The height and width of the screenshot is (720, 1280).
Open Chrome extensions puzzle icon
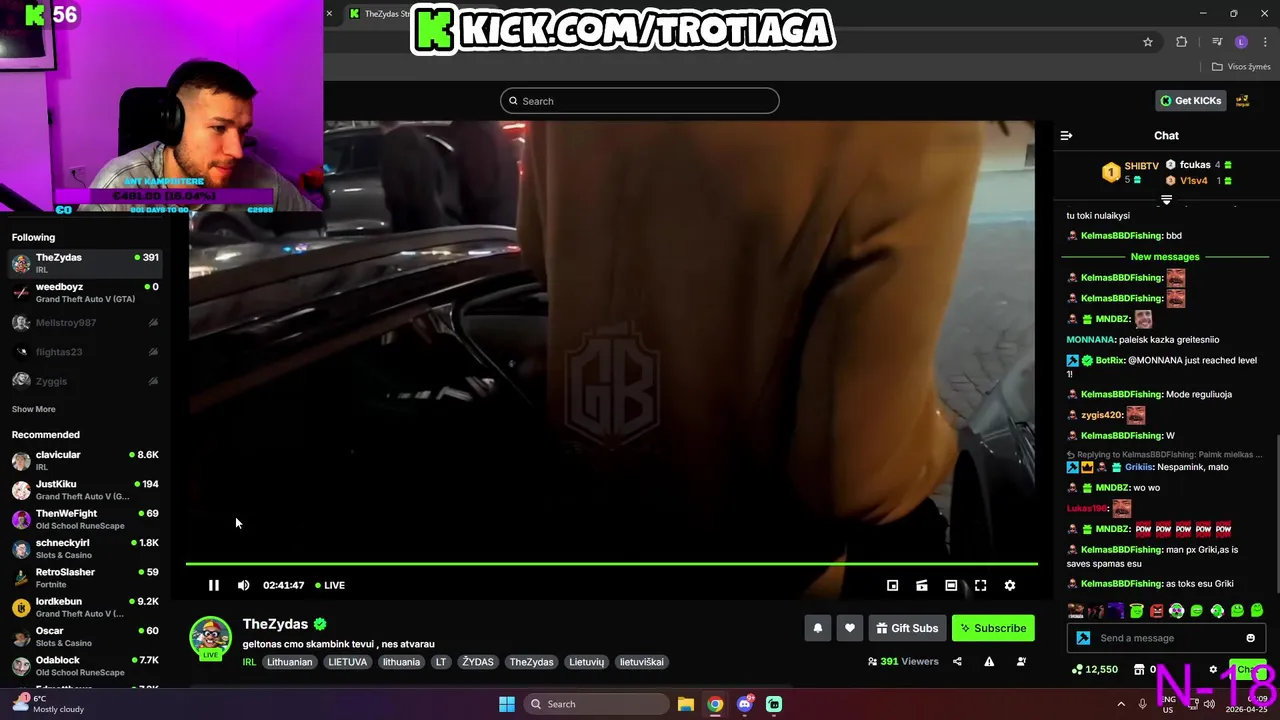click(x=1181, y=42)
